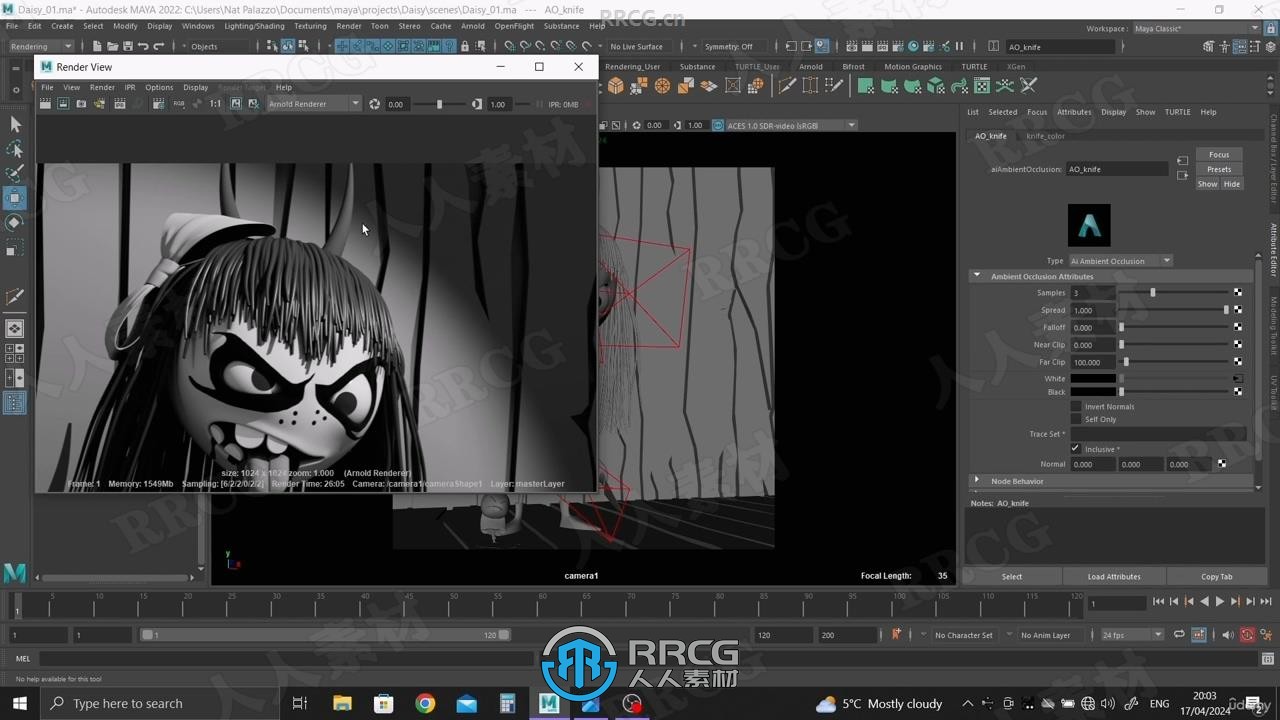Viewport: 1280px width, 720px height.
Task: Click the Undo arrow icon
Action: 143,46
